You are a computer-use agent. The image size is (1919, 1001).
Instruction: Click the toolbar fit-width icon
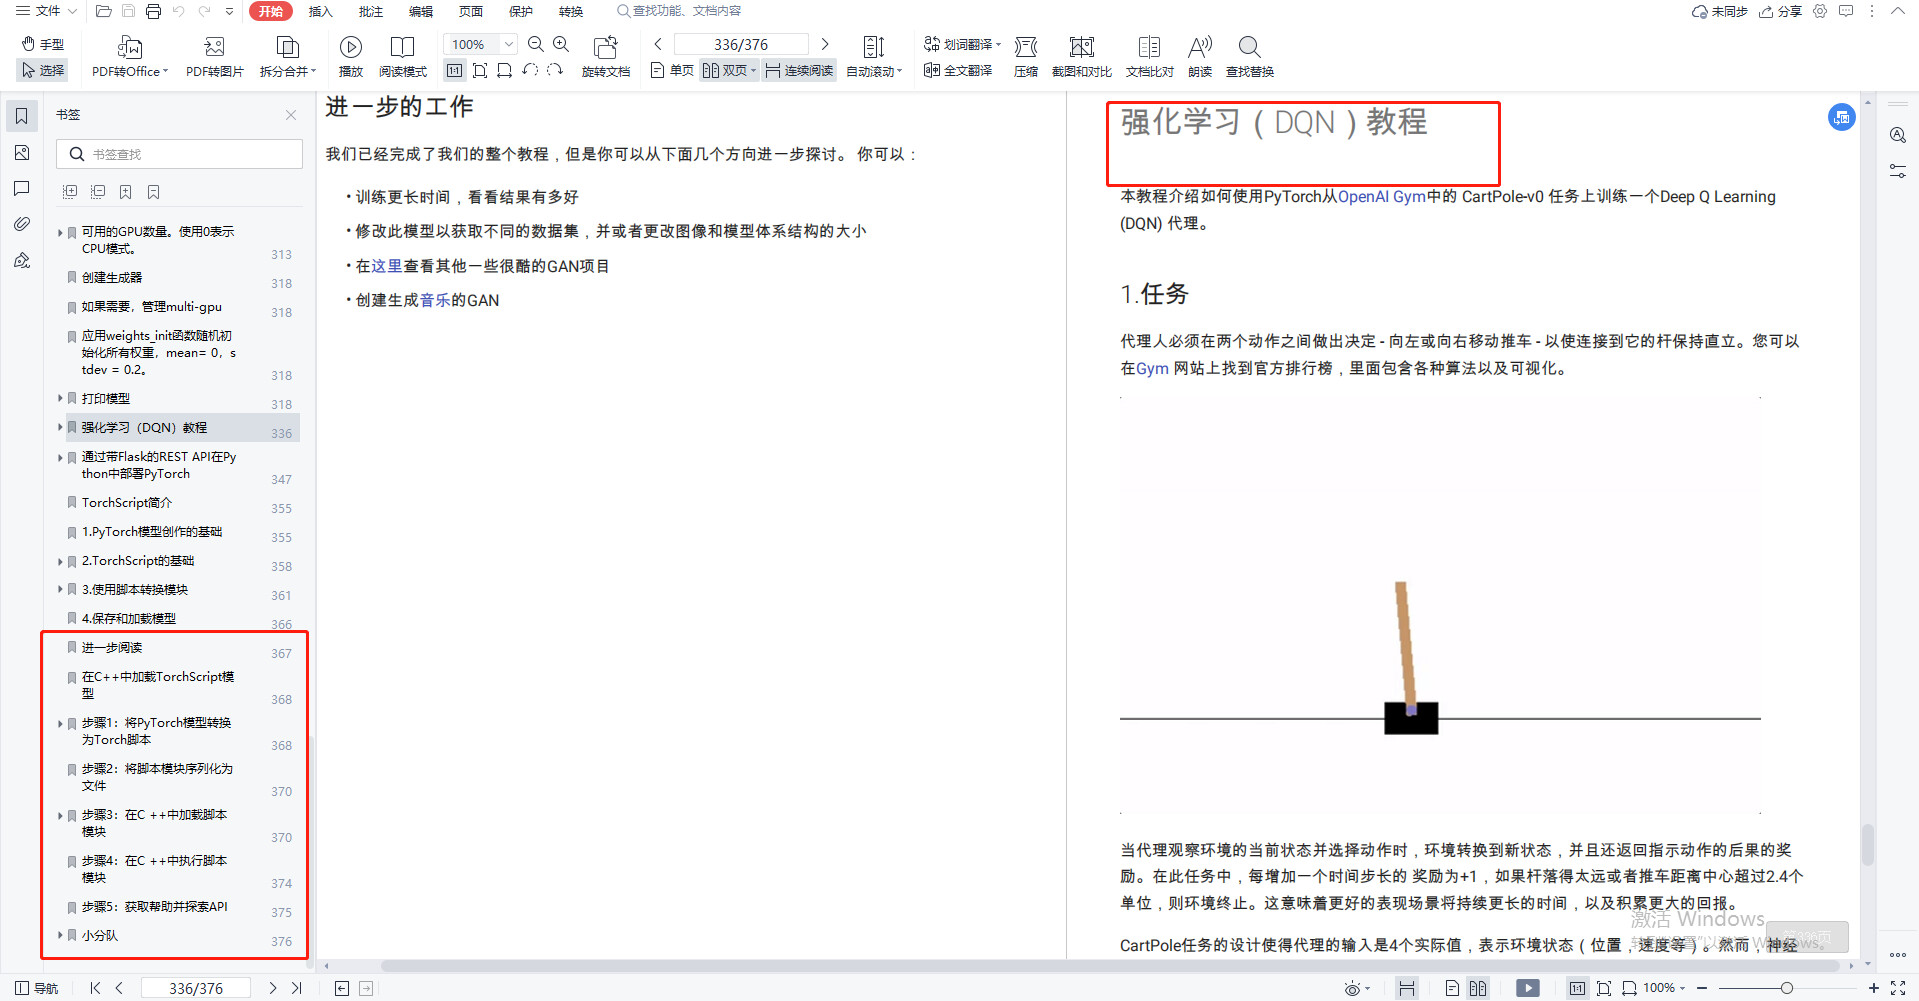pos(505,70)
